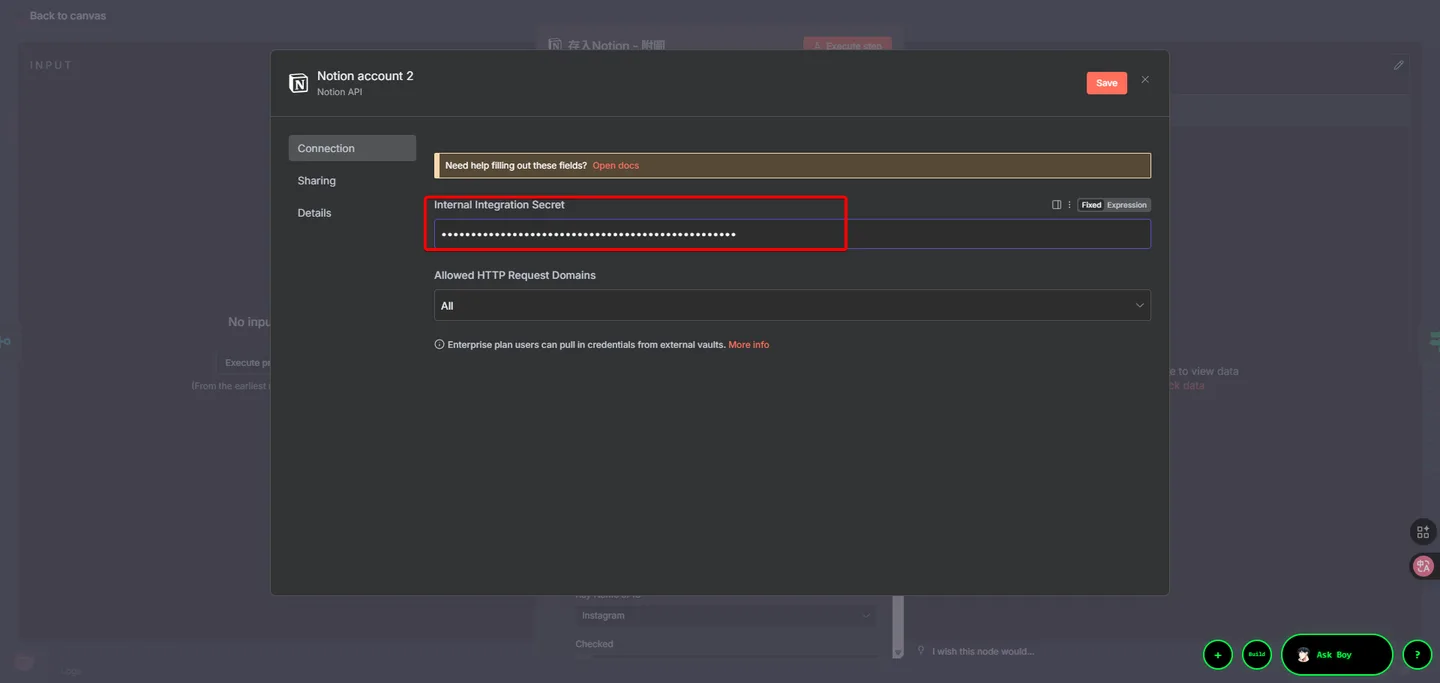Open the three-dot options menu for secret field
The image size is (1440, 683).
click(x=1069, y=205)
